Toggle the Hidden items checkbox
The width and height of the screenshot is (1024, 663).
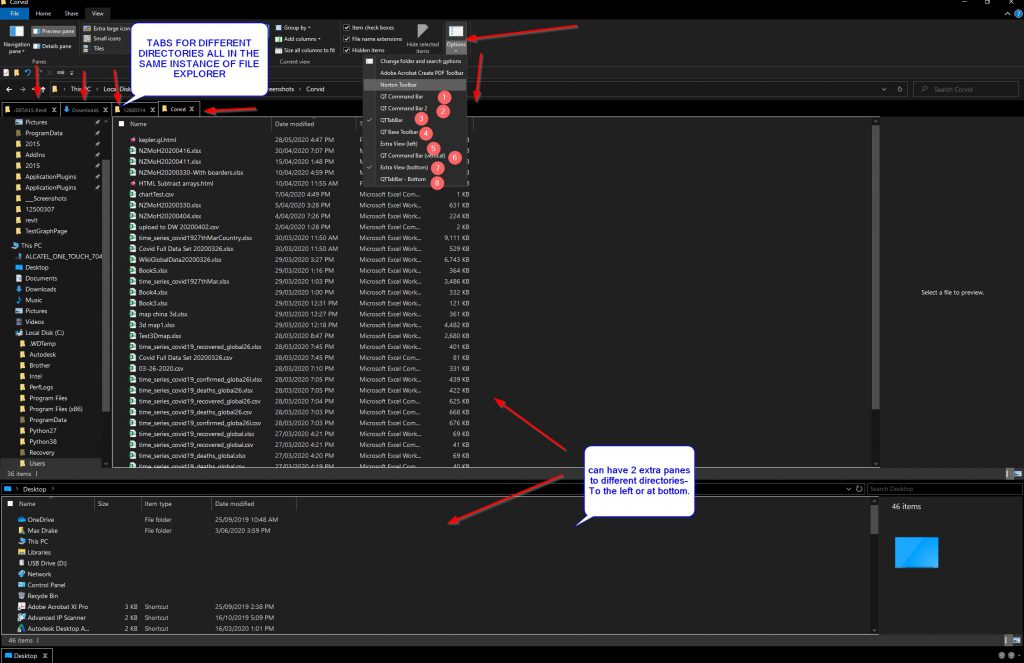point(347,49)
